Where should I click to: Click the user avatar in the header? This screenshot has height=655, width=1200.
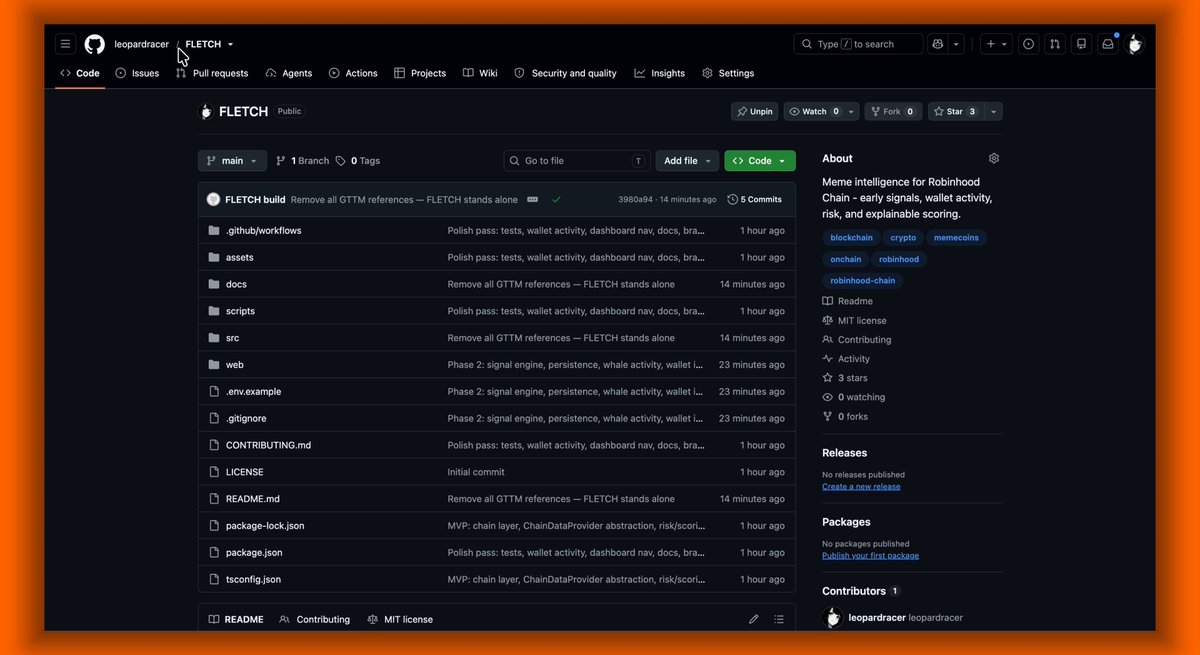click(x=1134, y=44)
